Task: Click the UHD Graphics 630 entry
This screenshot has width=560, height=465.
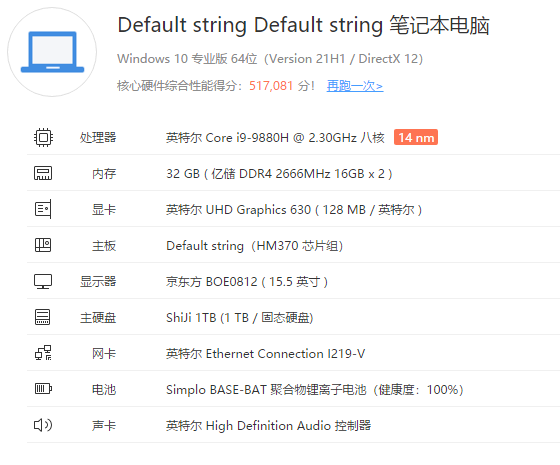Action: [x=294, y=210]
